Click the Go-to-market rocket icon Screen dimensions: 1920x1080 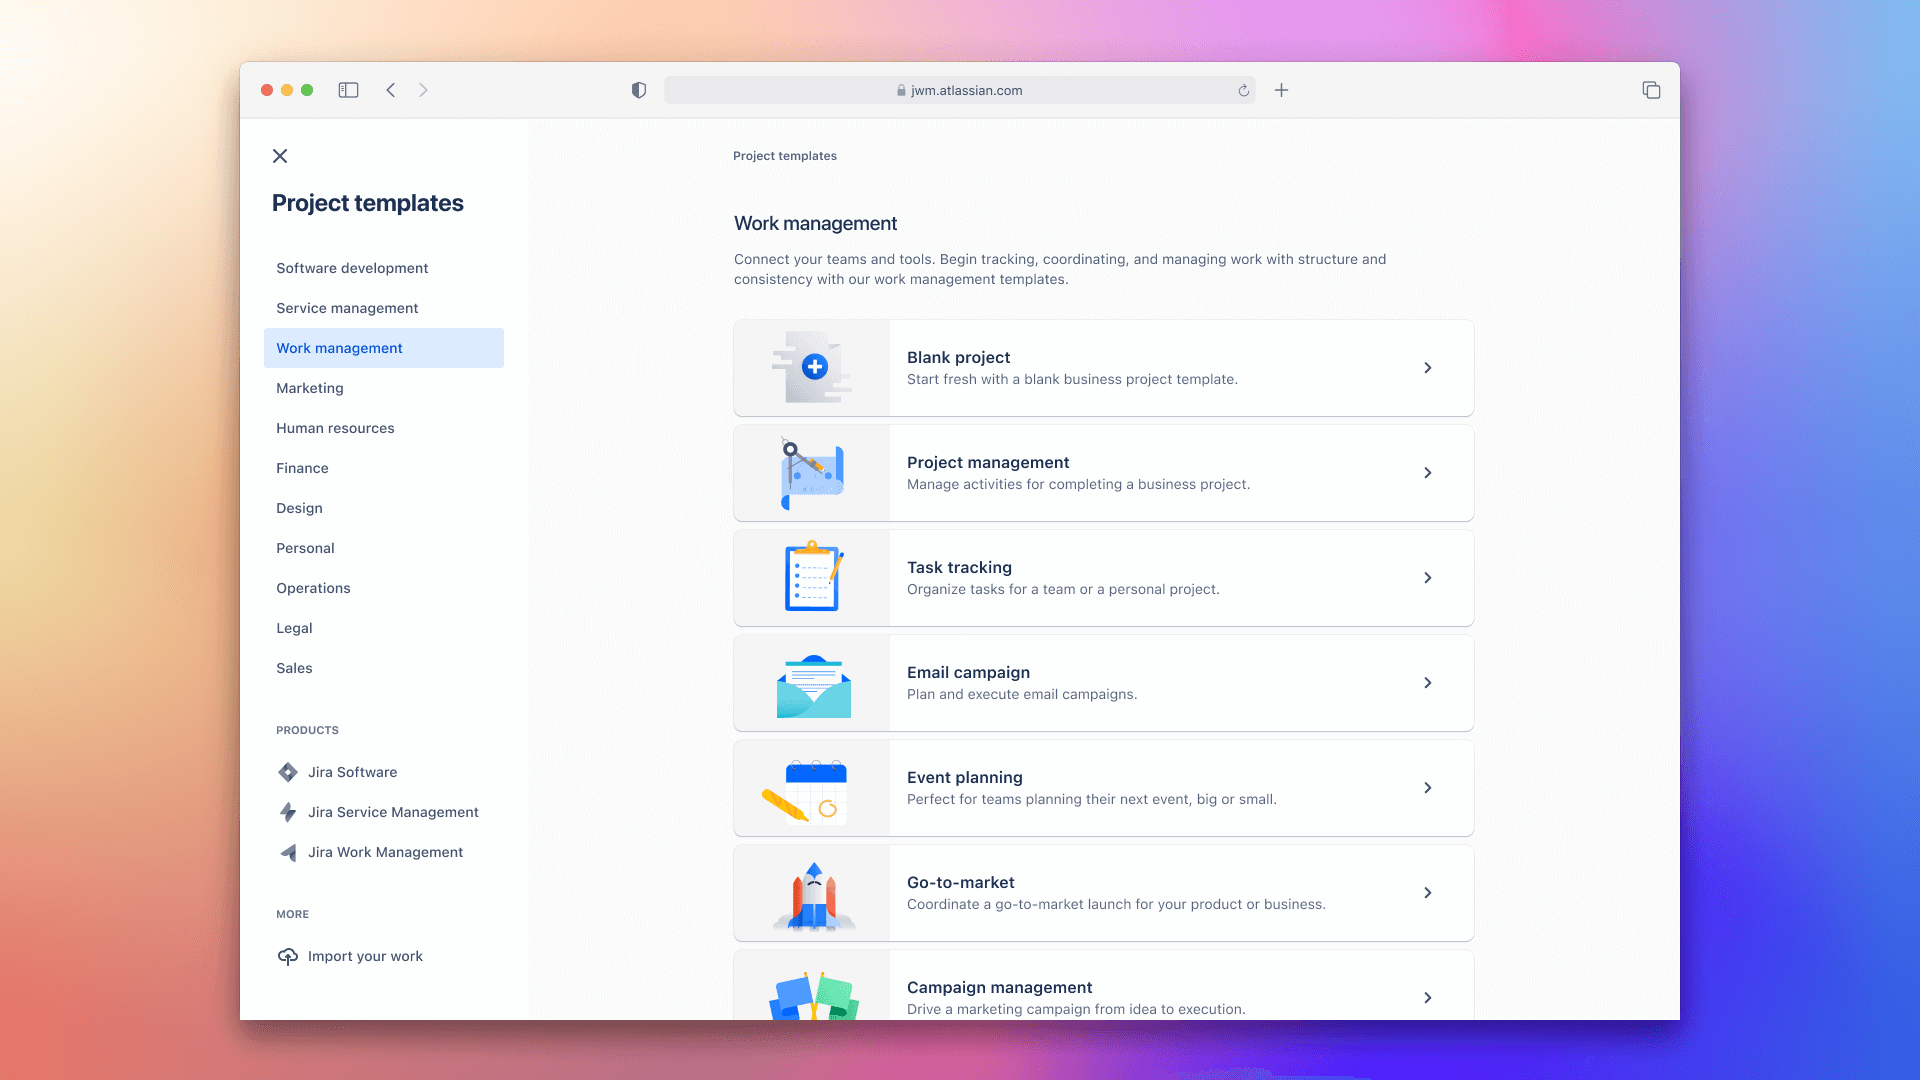click(x=810, y=893)
